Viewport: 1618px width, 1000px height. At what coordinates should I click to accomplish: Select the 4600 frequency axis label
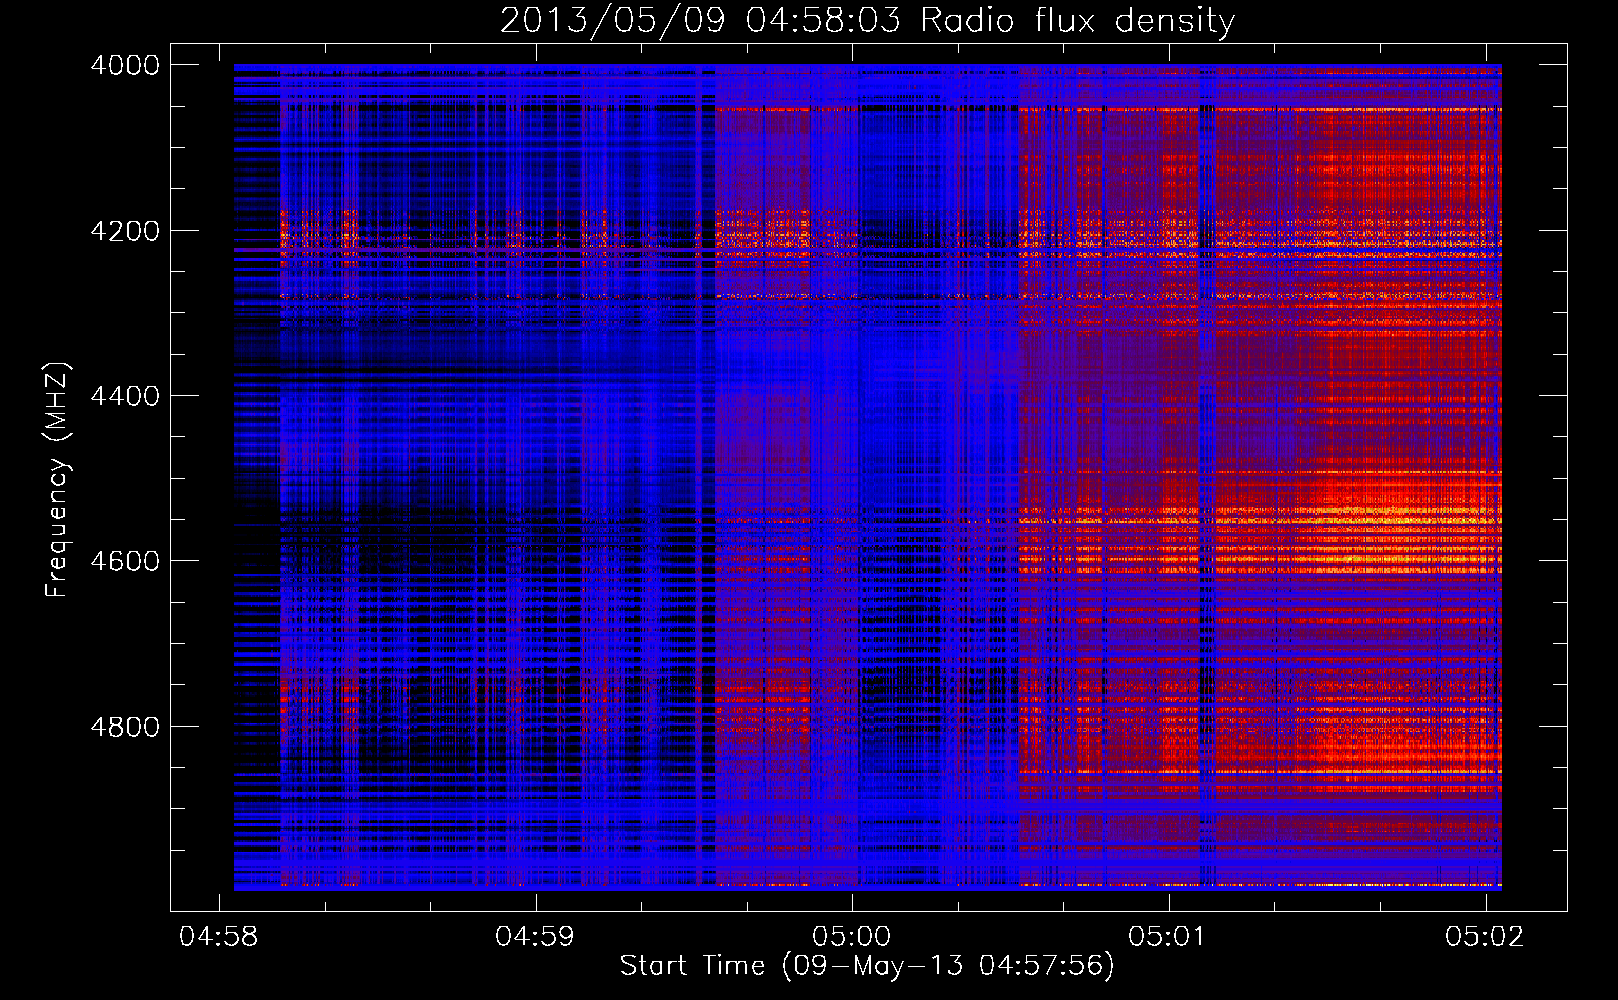click(124, 561)
